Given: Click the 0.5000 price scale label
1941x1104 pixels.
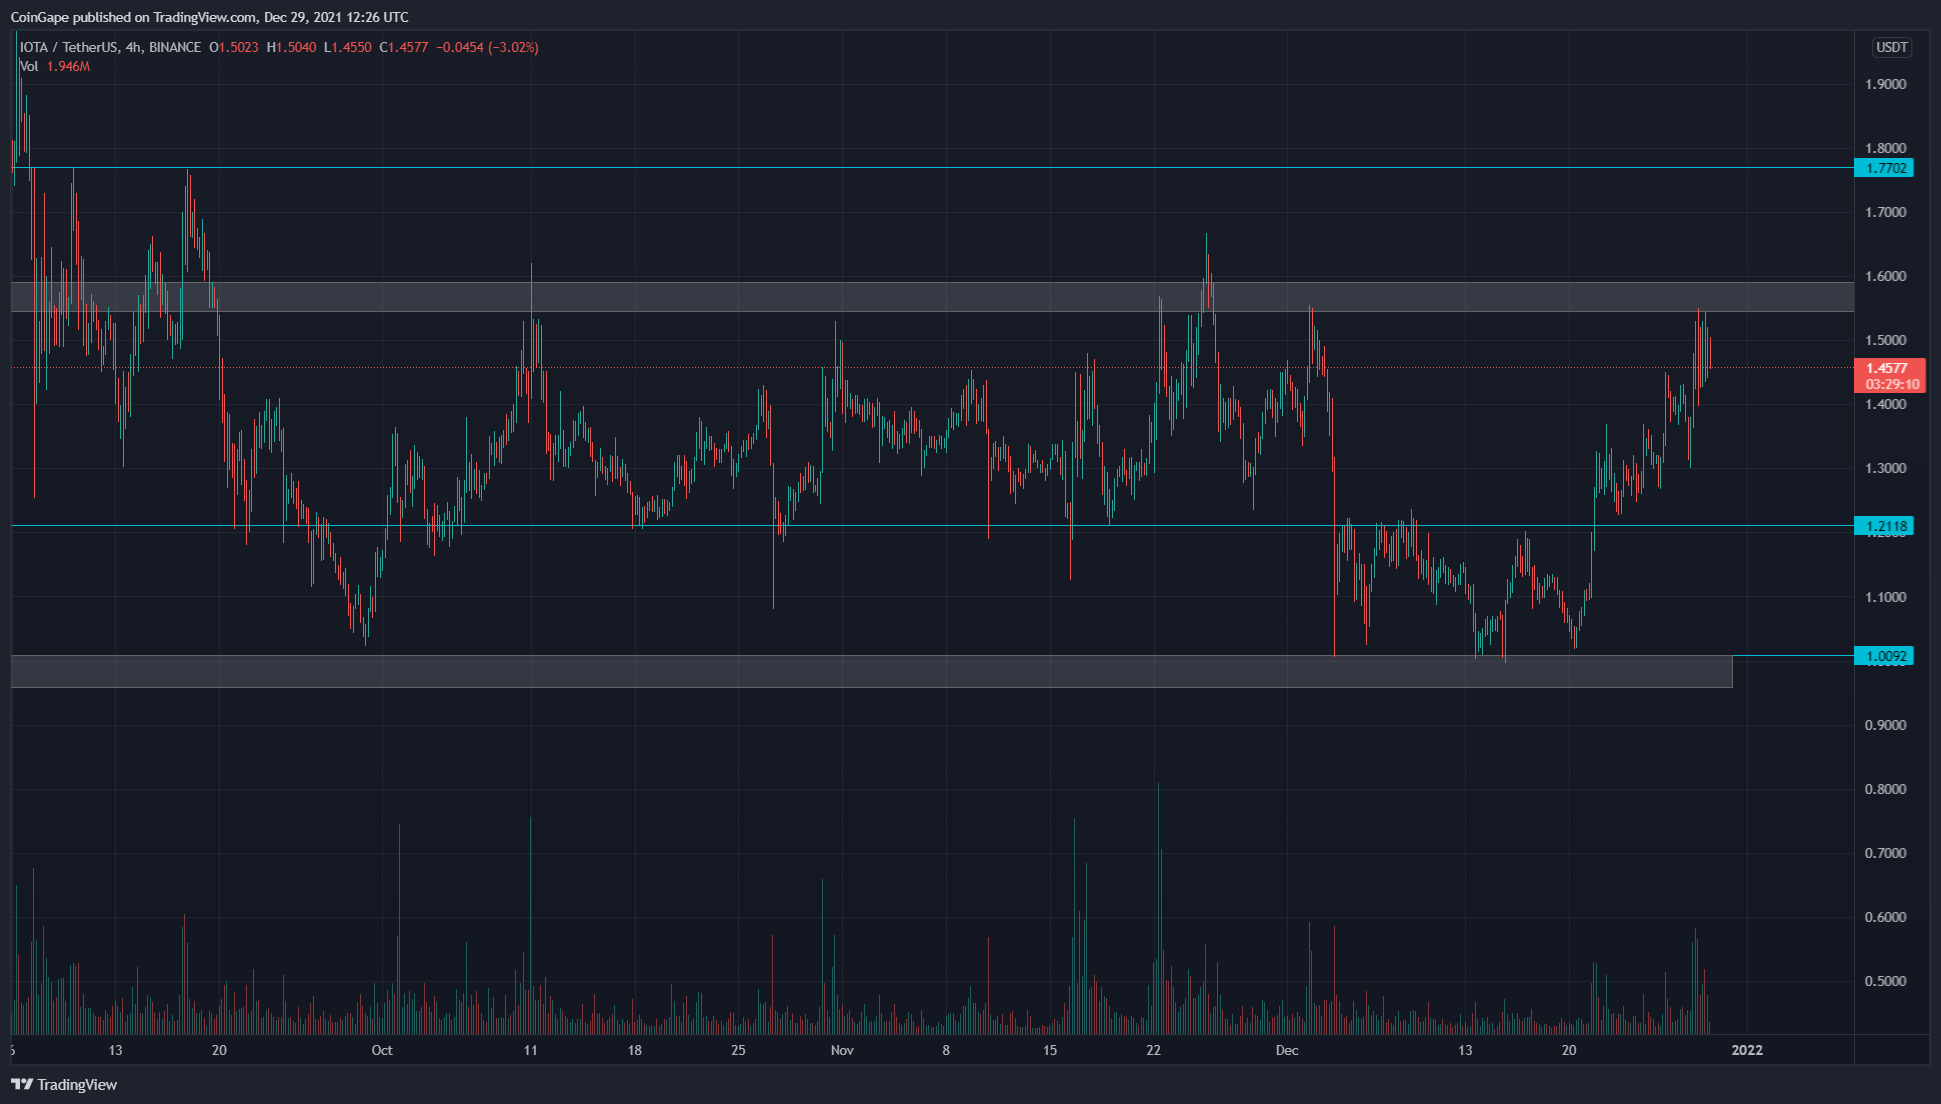Looking at the screenshot, I should pyautogui.click(x=1885, y=981).
